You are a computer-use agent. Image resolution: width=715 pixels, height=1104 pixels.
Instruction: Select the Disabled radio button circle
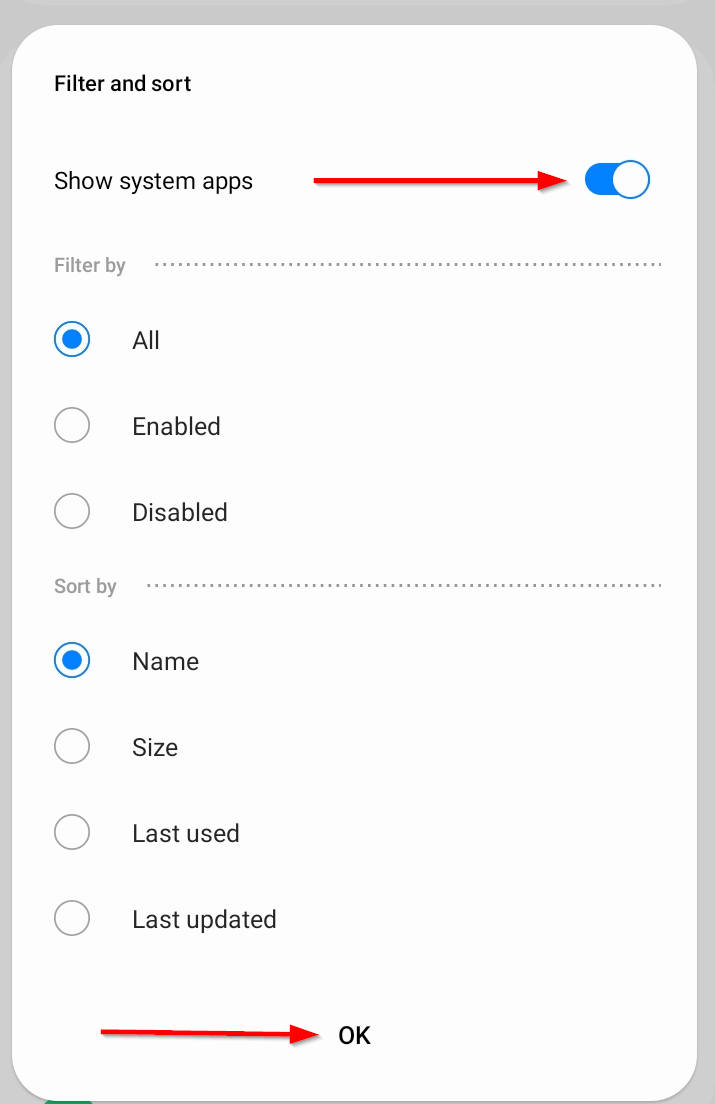(x=72, y=512)
